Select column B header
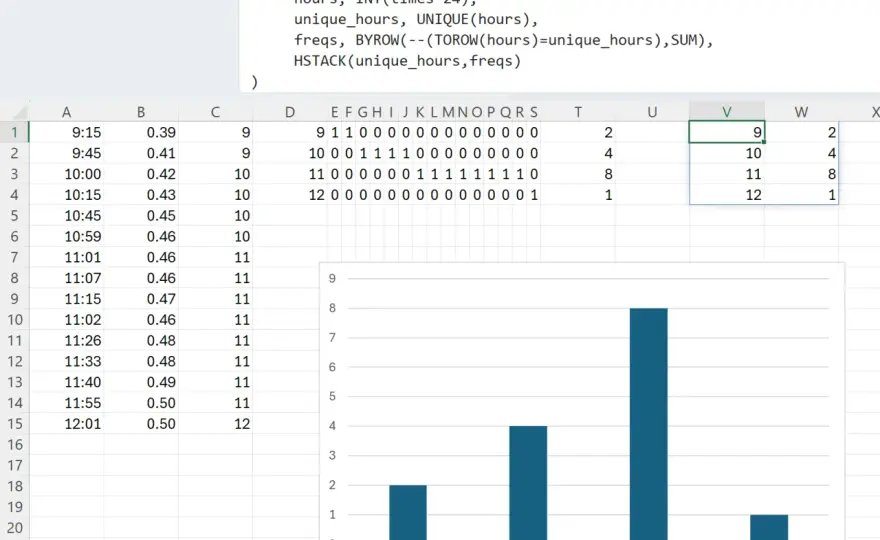Image resolution: width=880 pixels, height=540 pixels. 141,112
